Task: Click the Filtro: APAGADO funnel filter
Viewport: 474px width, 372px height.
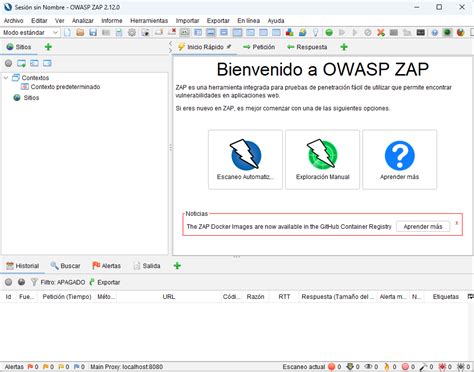Action: click(58, 282)
